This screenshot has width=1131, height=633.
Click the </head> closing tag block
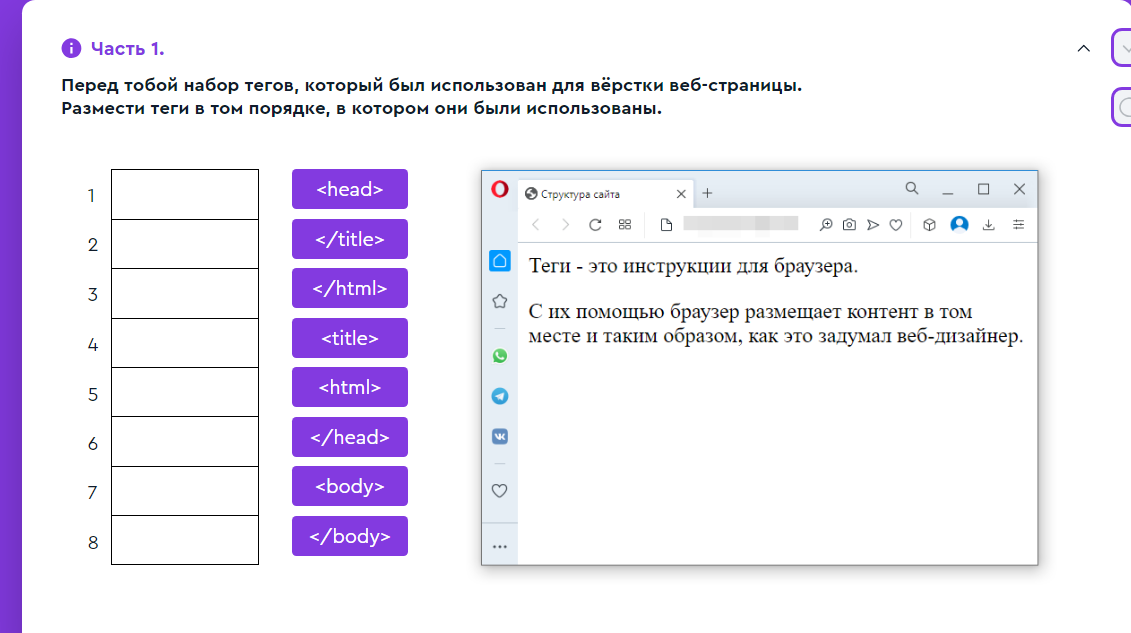(350, 437)
